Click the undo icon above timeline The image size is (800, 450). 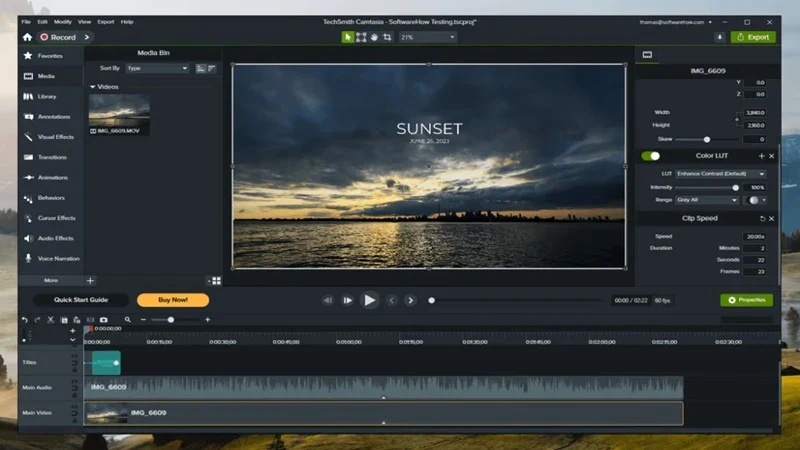(24, 320)
